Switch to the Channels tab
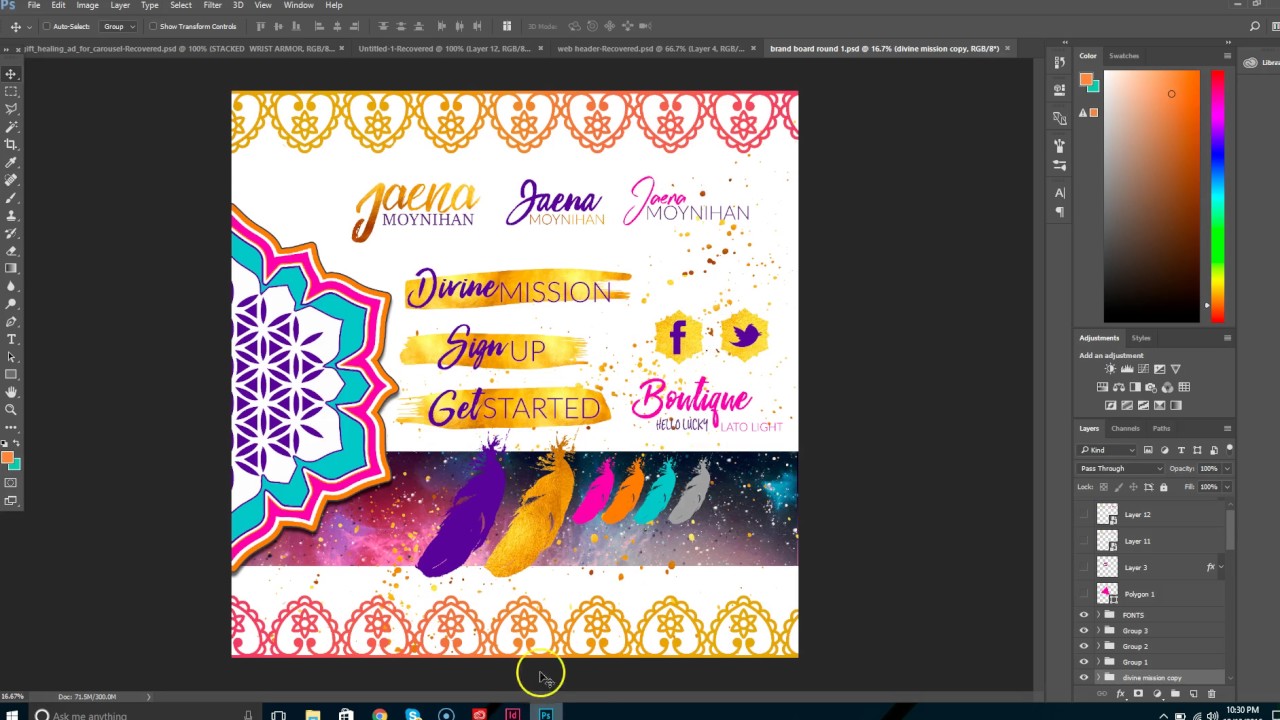Screen dimensions: 1280x720 tap(1125, 428)
